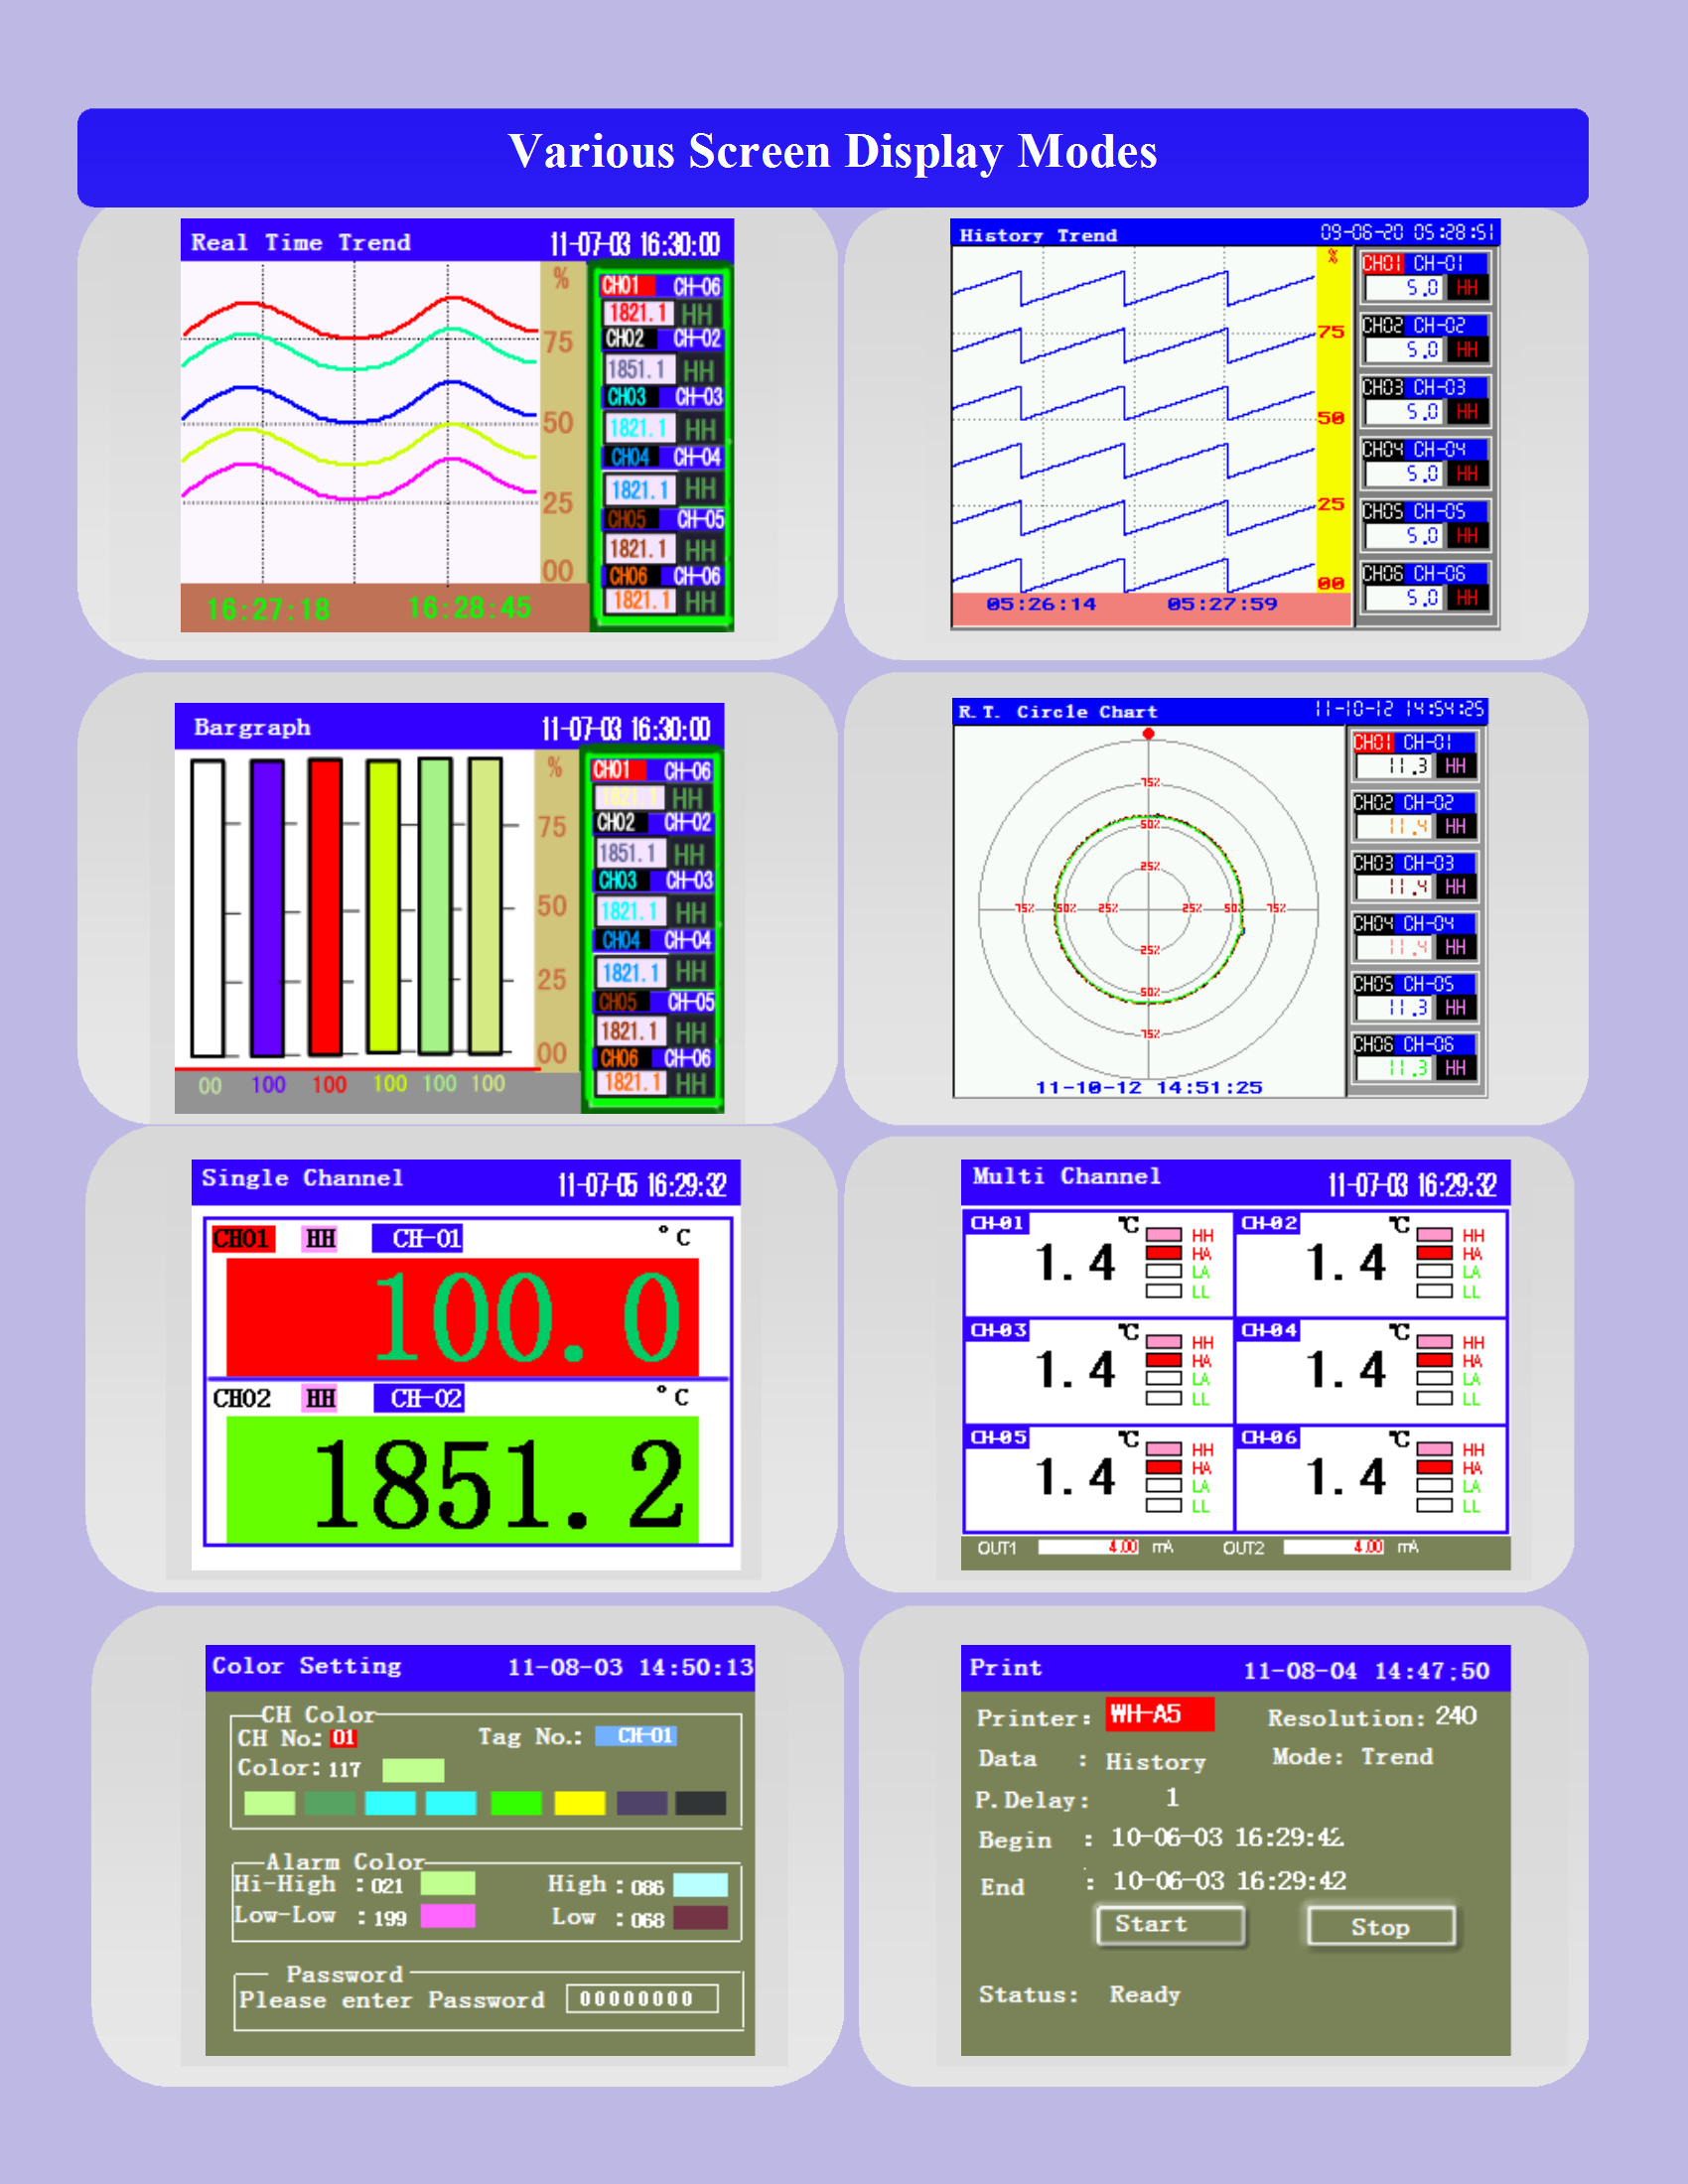Click the HH alarm indicator beside CH02

(320, 1398)
